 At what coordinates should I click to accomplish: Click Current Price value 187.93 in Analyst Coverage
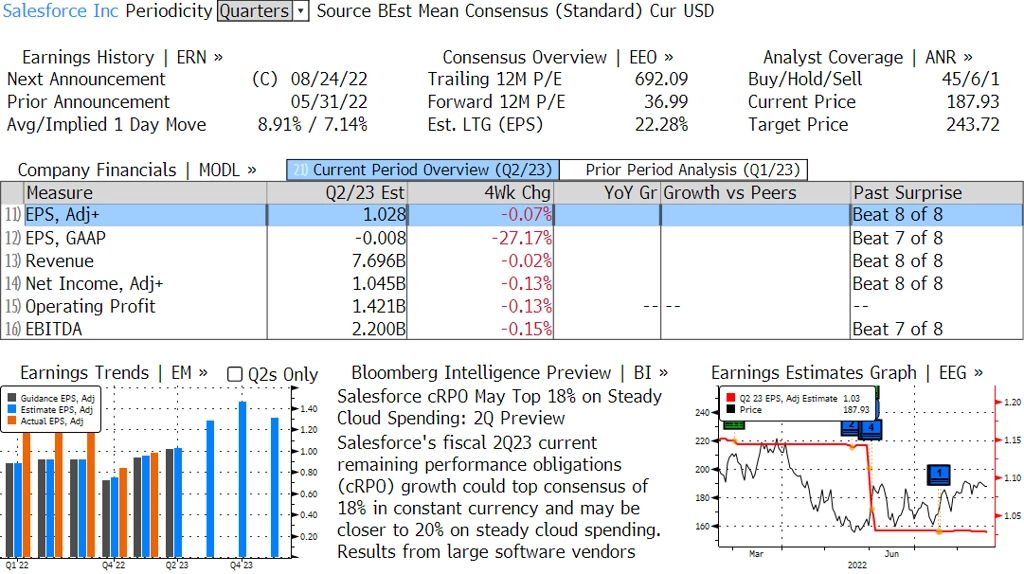click(972, 102)
